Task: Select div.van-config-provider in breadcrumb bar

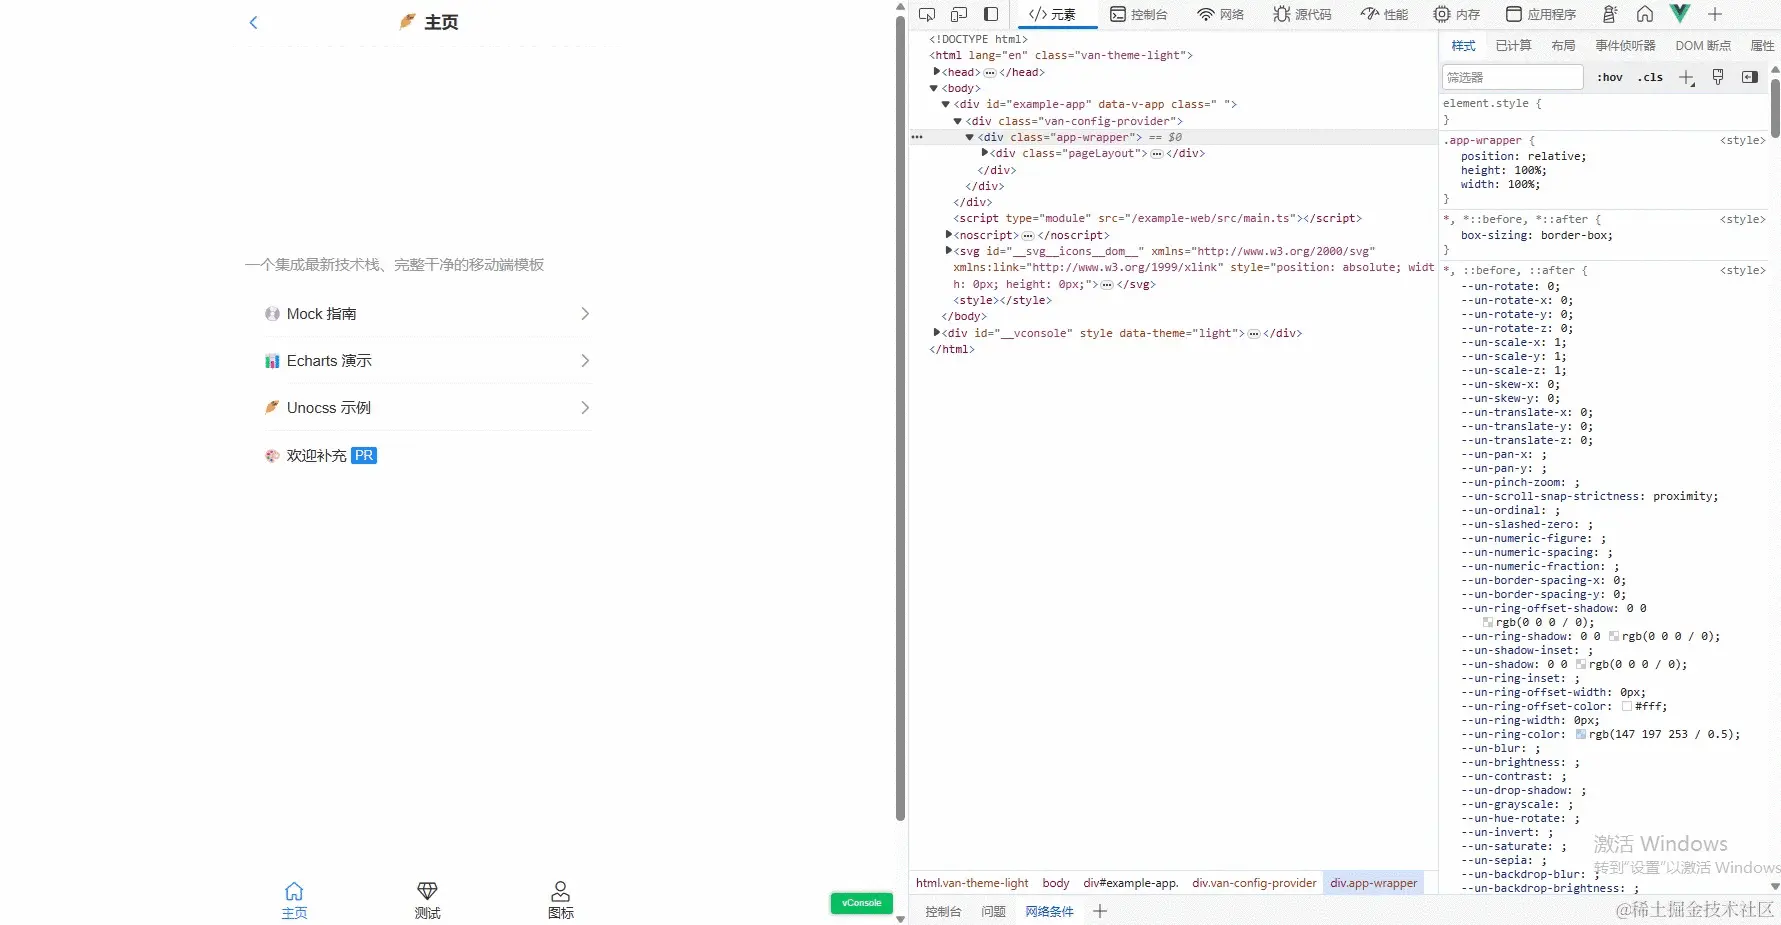Action: (x=1253, y=883)
